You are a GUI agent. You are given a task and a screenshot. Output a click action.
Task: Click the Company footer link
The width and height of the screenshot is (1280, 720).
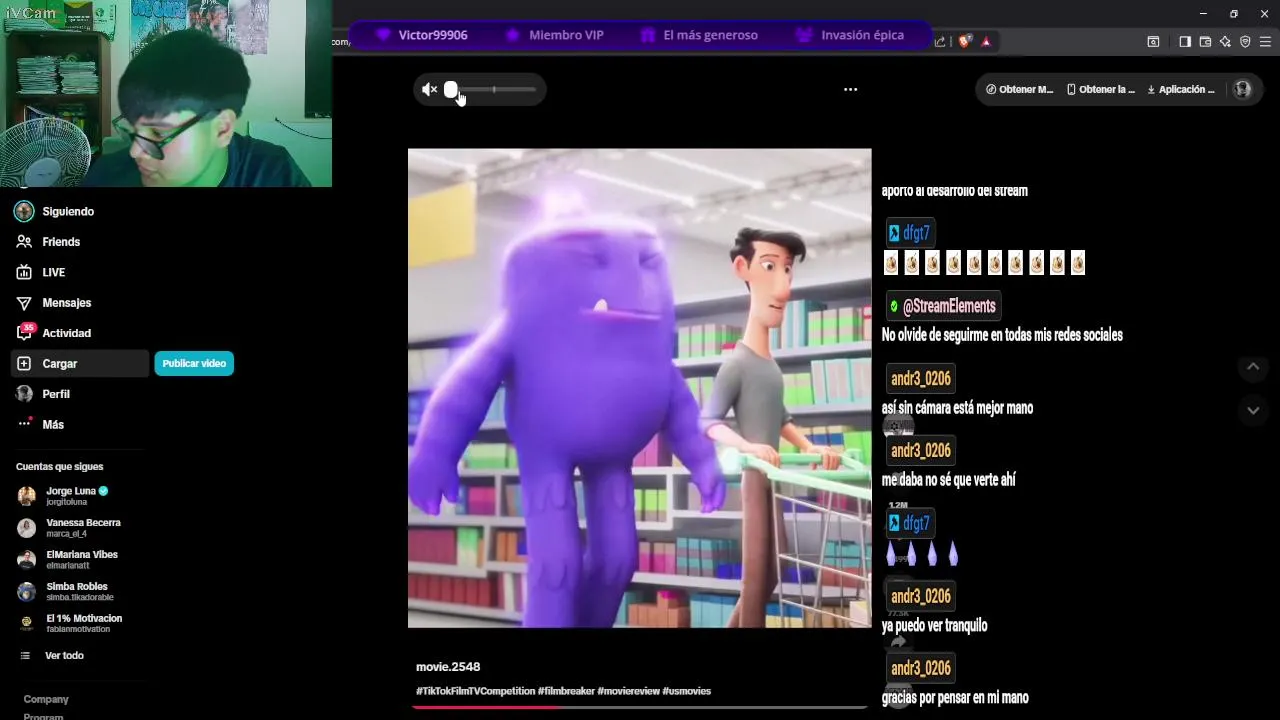pyautogui.click(x=46, y=699)
